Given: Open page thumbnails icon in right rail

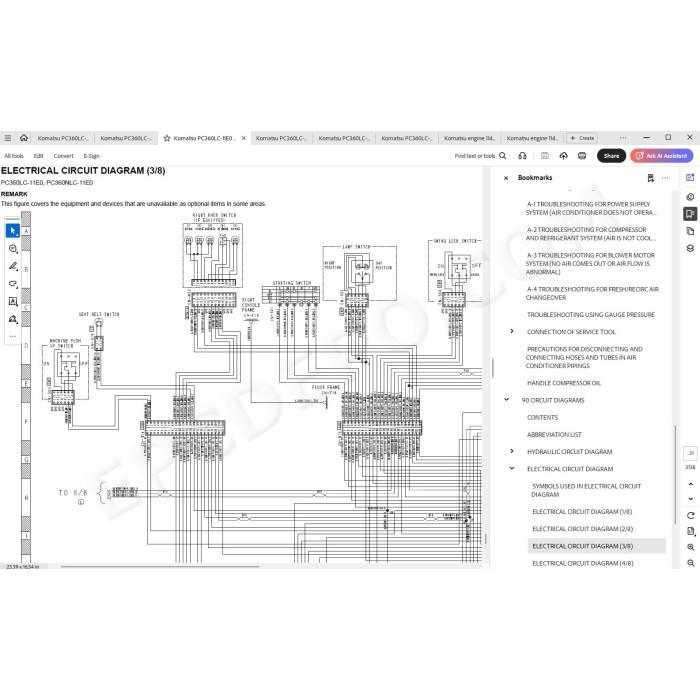Looking at the screenshot, I should [690, 231].
